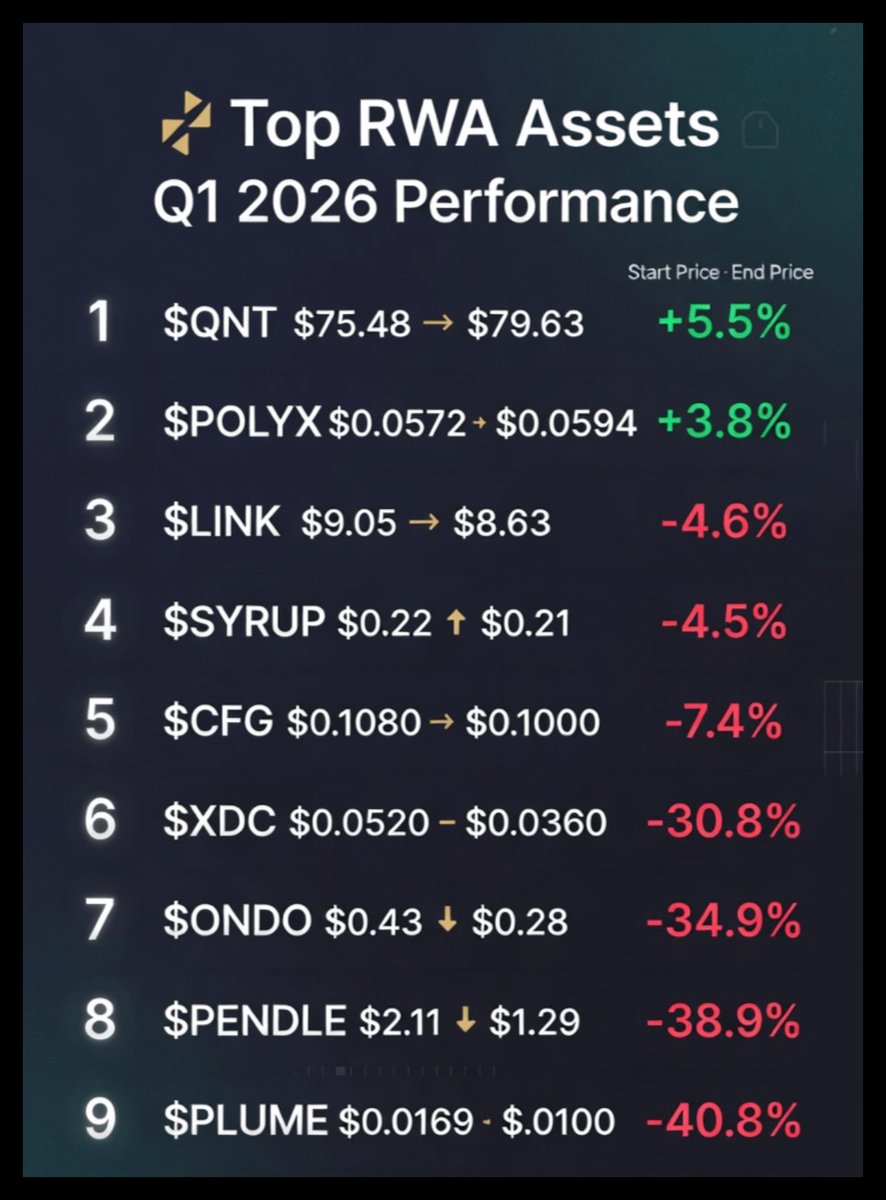886x1200 pixels.
Task: Open the $PLUME ticker
Action: tap(245, 1120)
